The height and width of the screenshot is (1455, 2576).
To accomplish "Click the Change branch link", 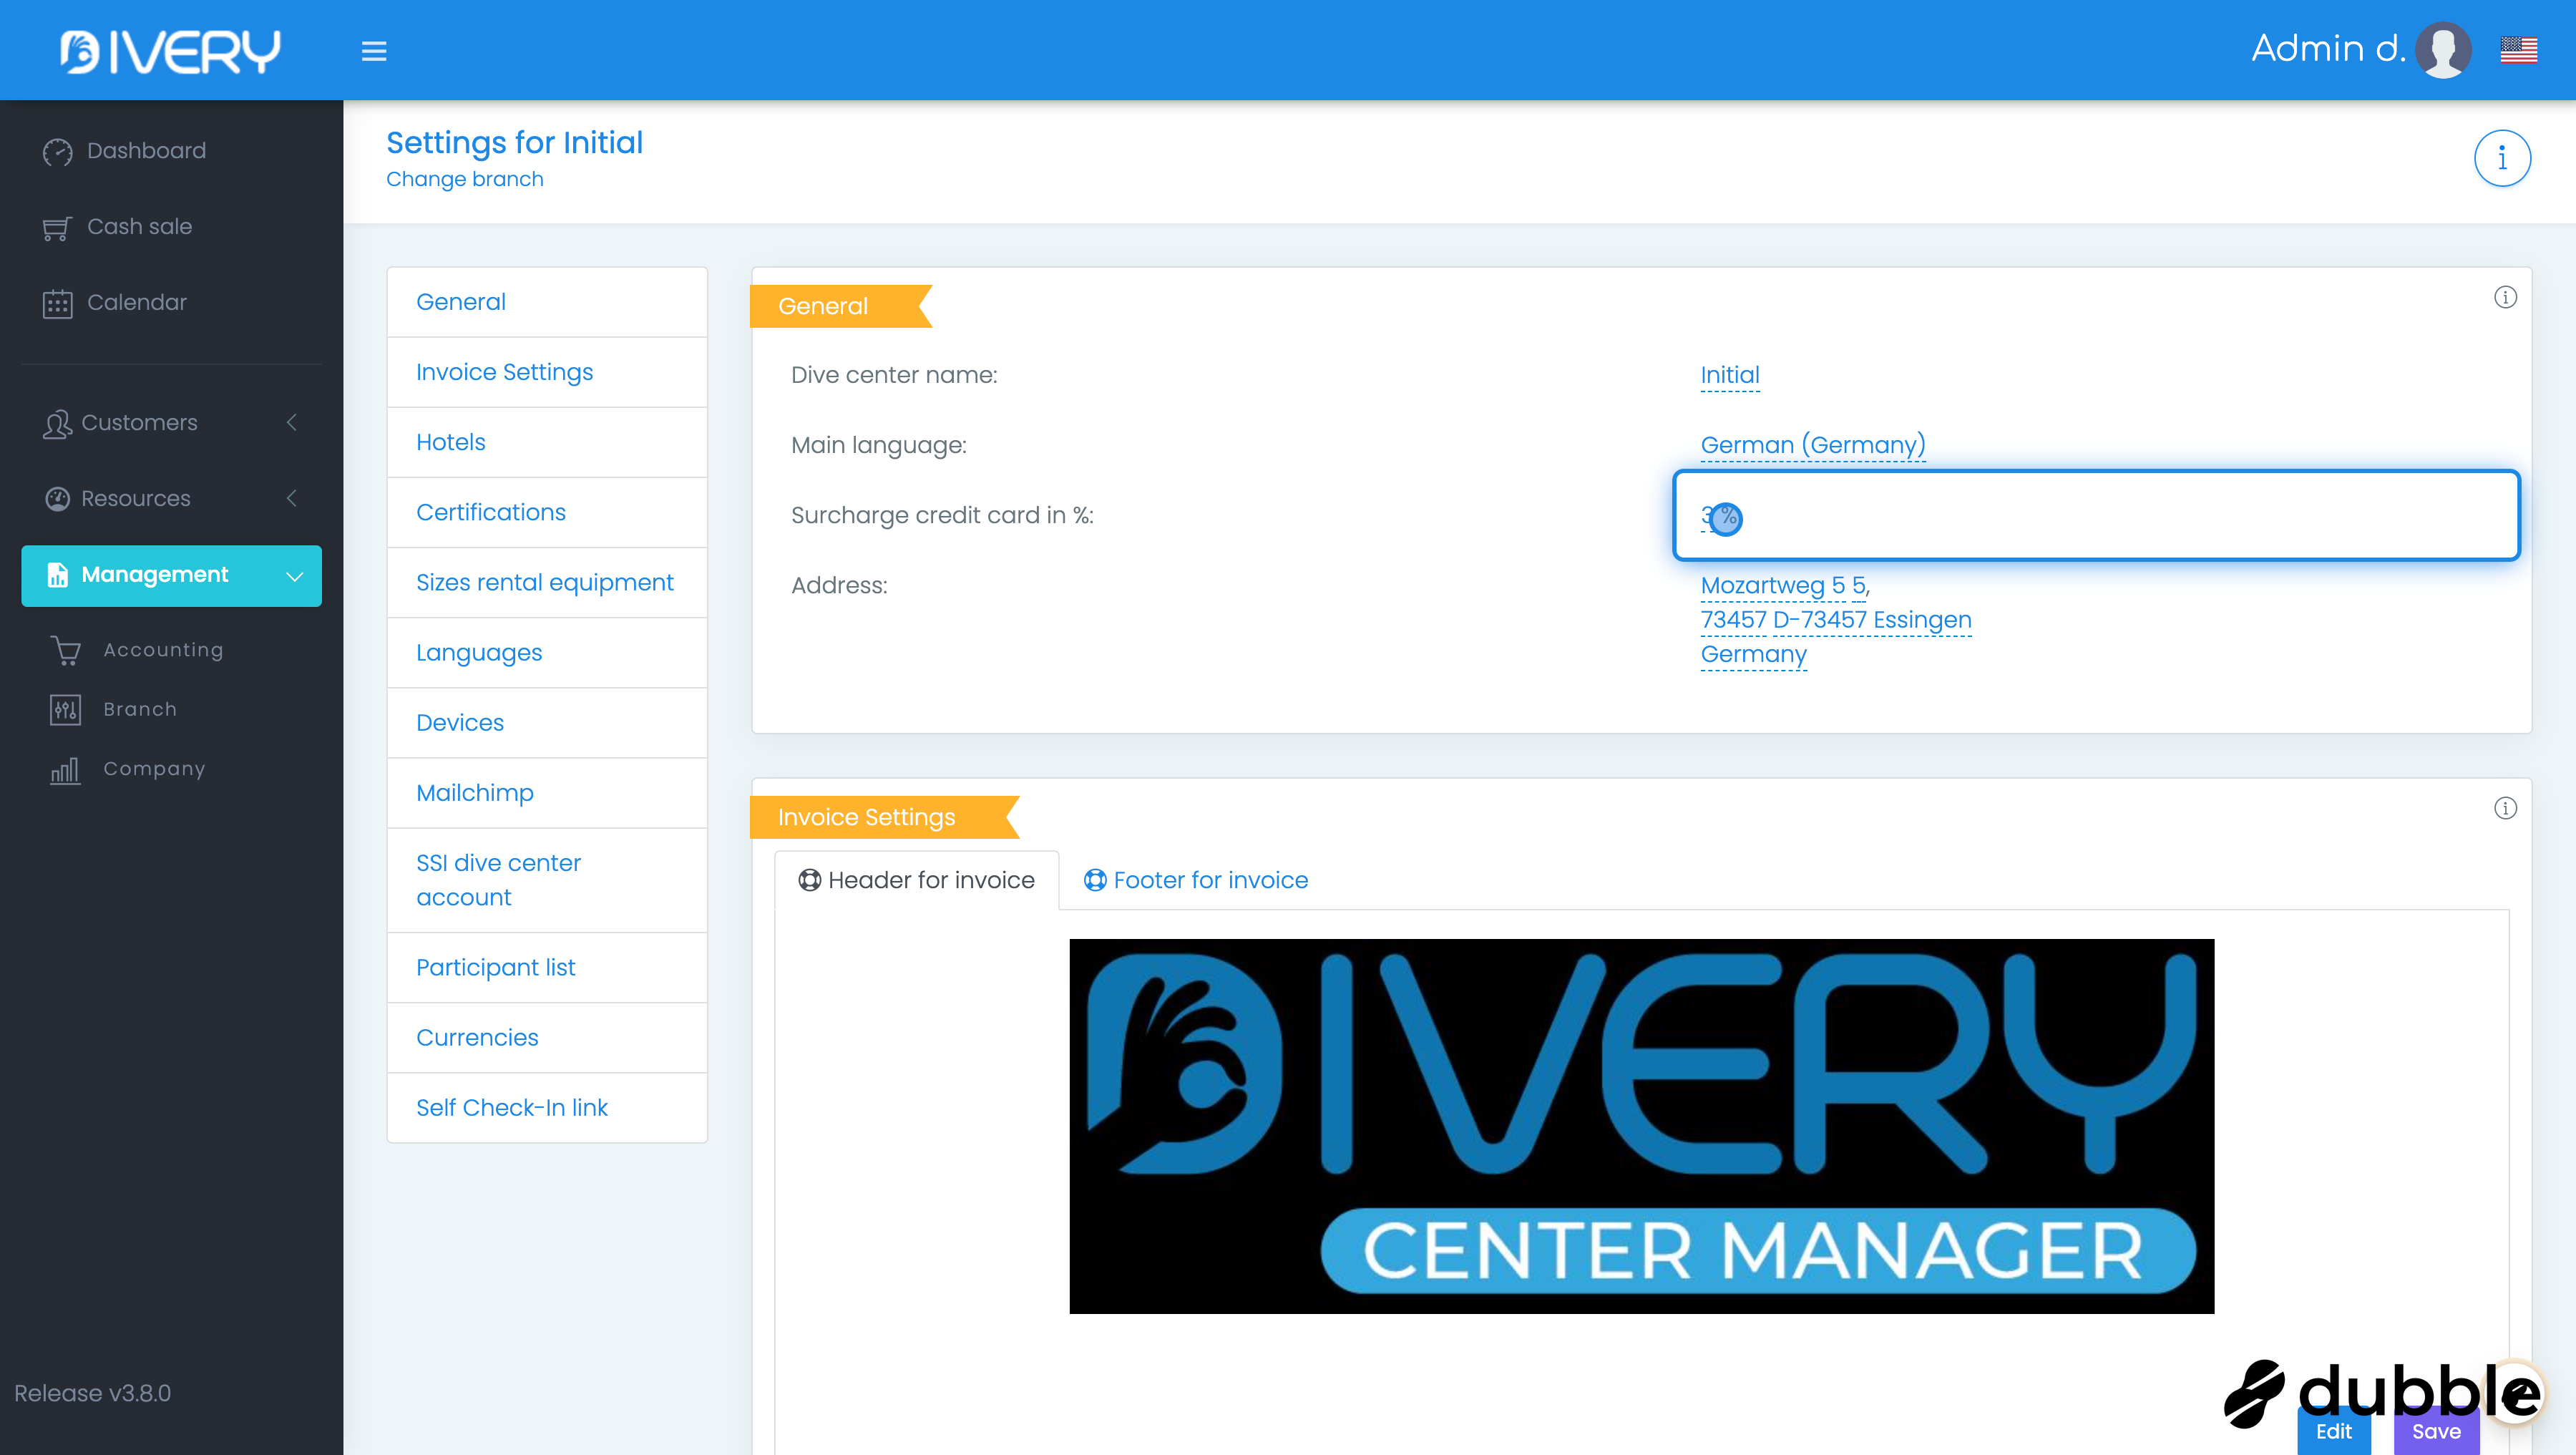I will click(465, 179).
